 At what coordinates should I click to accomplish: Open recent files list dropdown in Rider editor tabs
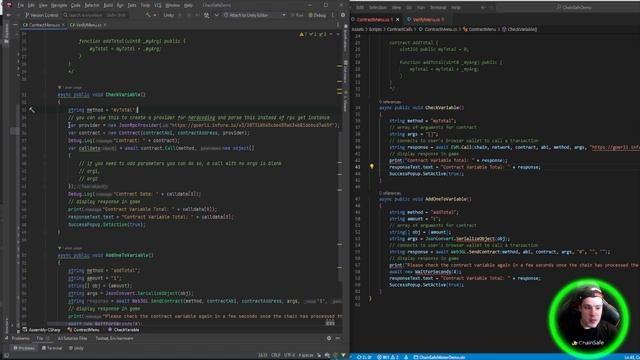click(x=338, y=25)
